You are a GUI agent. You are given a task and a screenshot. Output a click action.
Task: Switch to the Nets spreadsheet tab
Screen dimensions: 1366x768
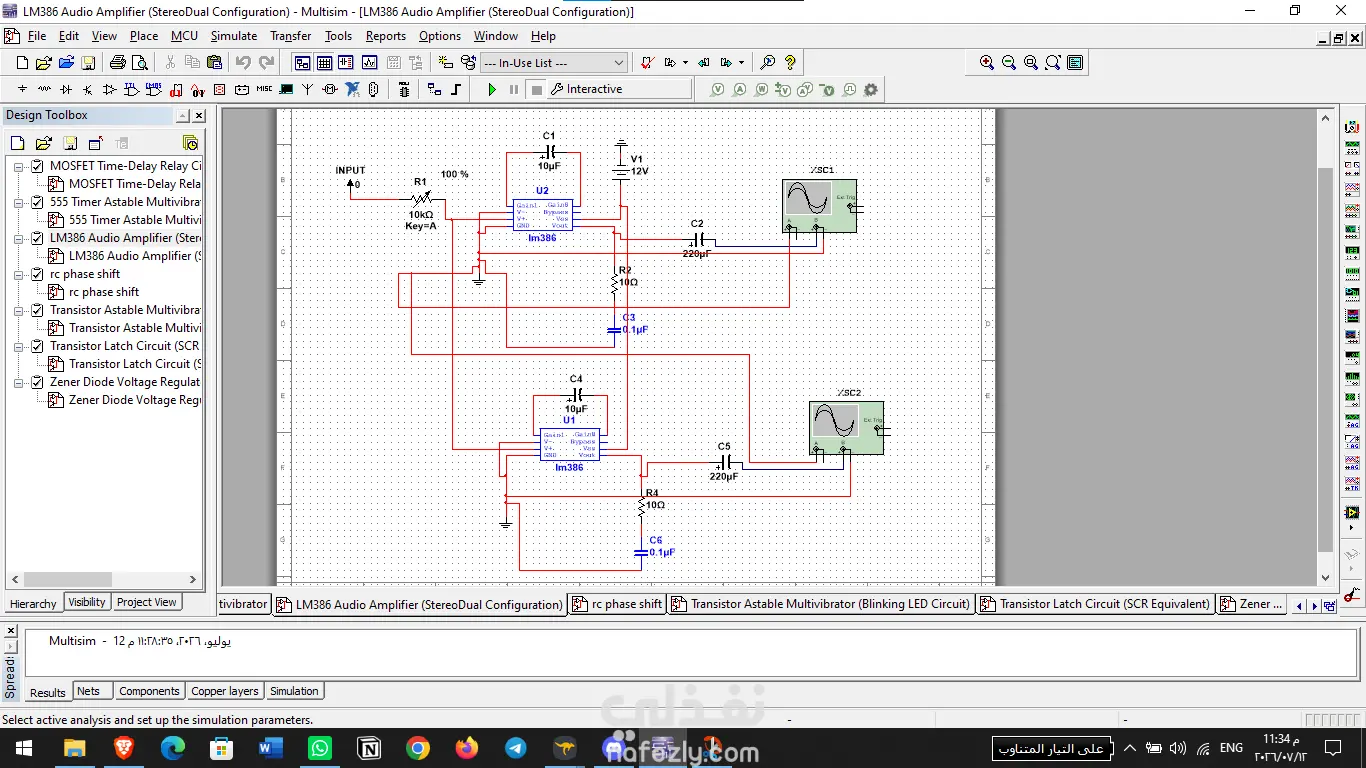point(89,691)
